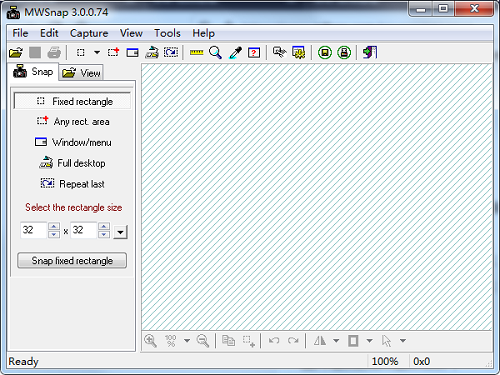Click the 0x0 size status field

click(x=422, y=361)
